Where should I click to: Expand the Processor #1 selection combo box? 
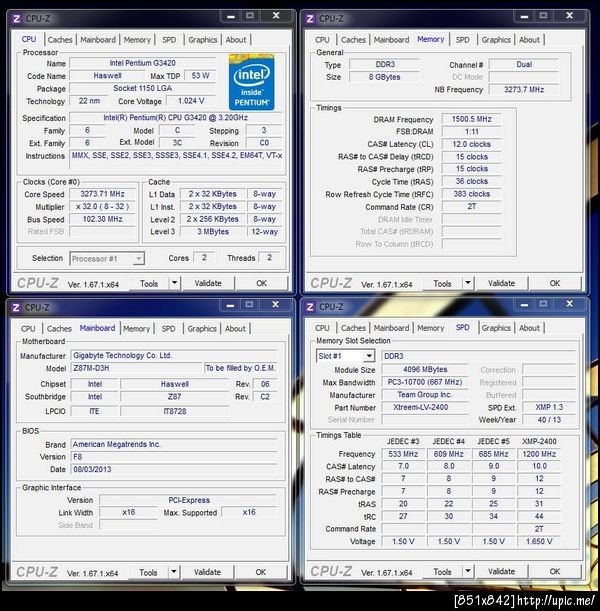(x=138, y=258)
